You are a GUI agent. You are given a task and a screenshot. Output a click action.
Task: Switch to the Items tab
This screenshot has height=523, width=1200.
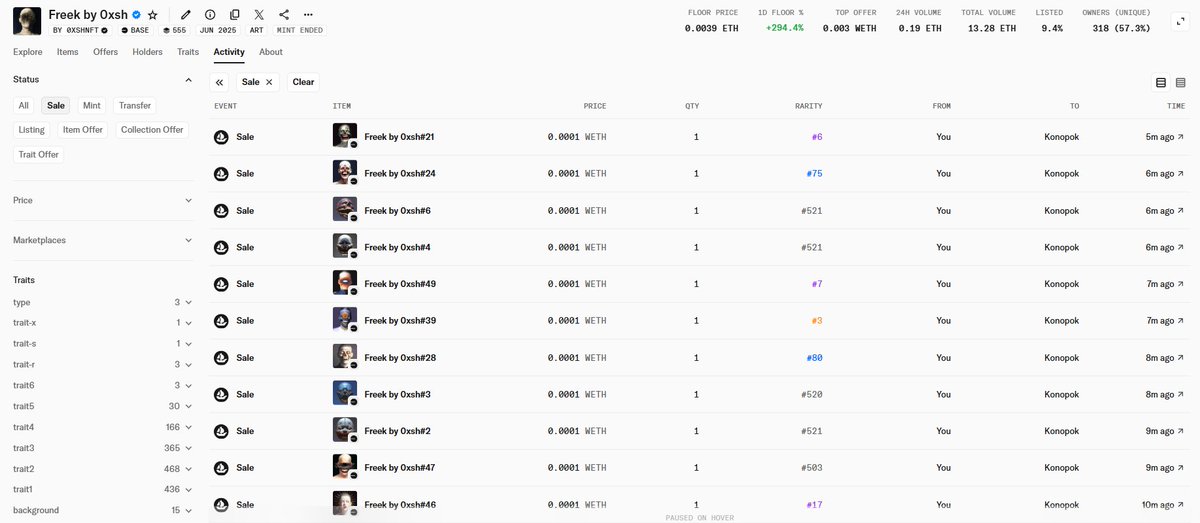point(68,52)
